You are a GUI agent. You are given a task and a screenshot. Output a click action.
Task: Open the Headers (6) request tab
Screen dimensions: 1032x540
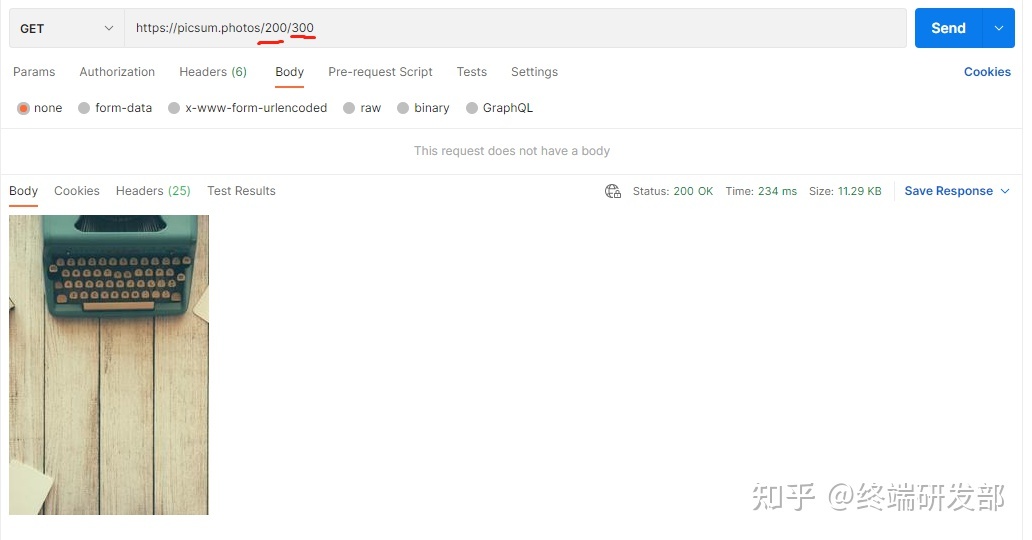point(213,72)
